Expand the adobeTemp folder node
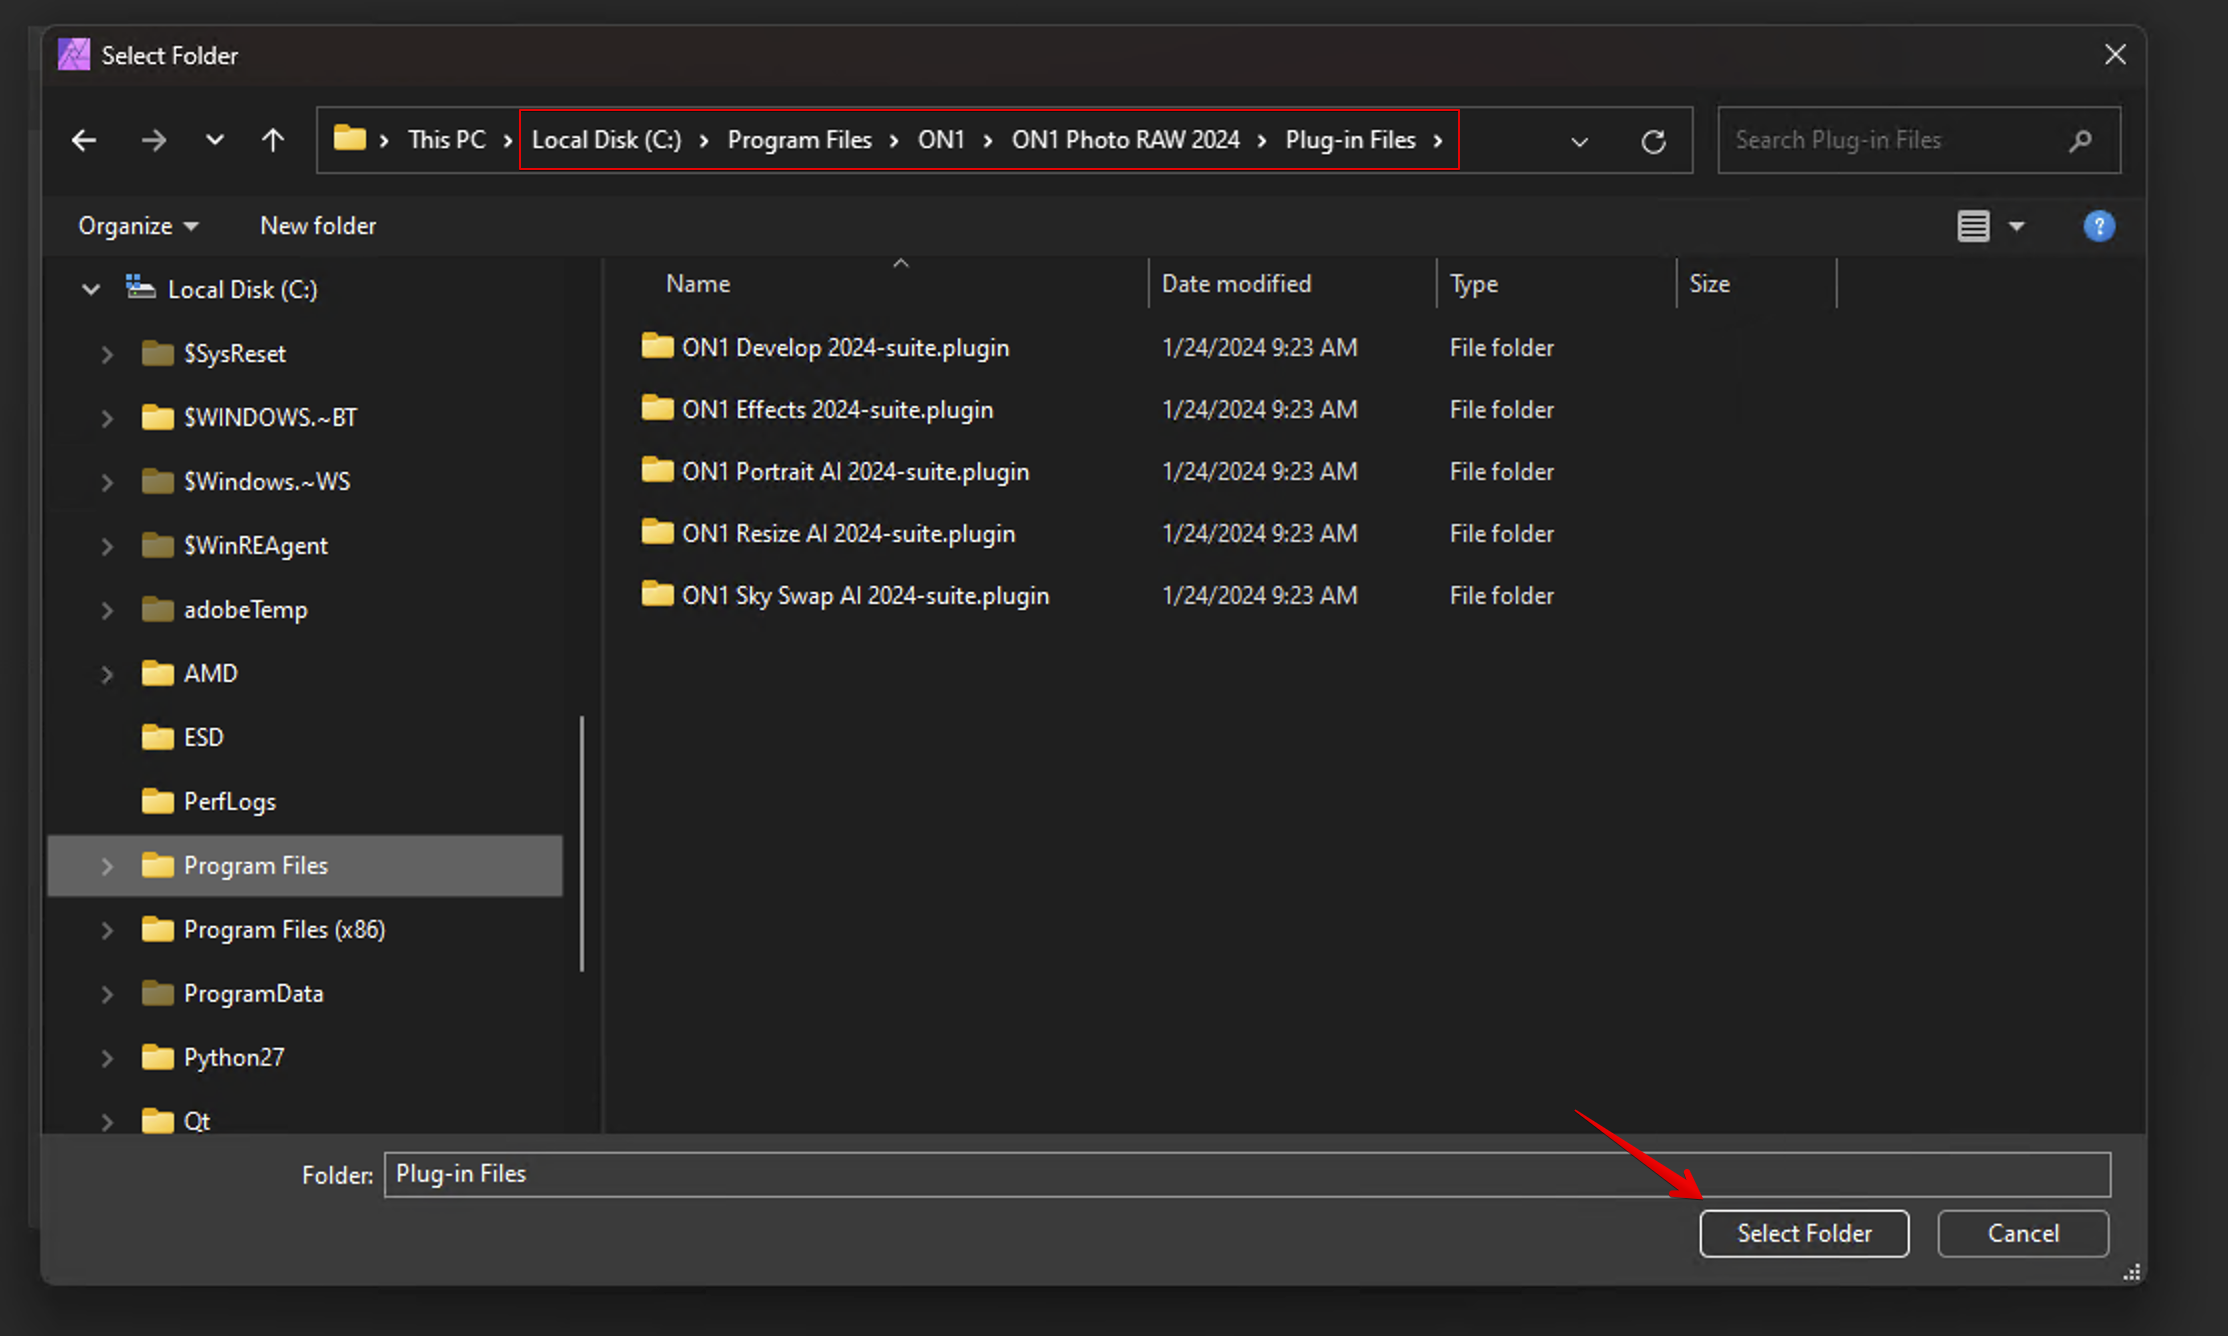 tap(107, 610)
